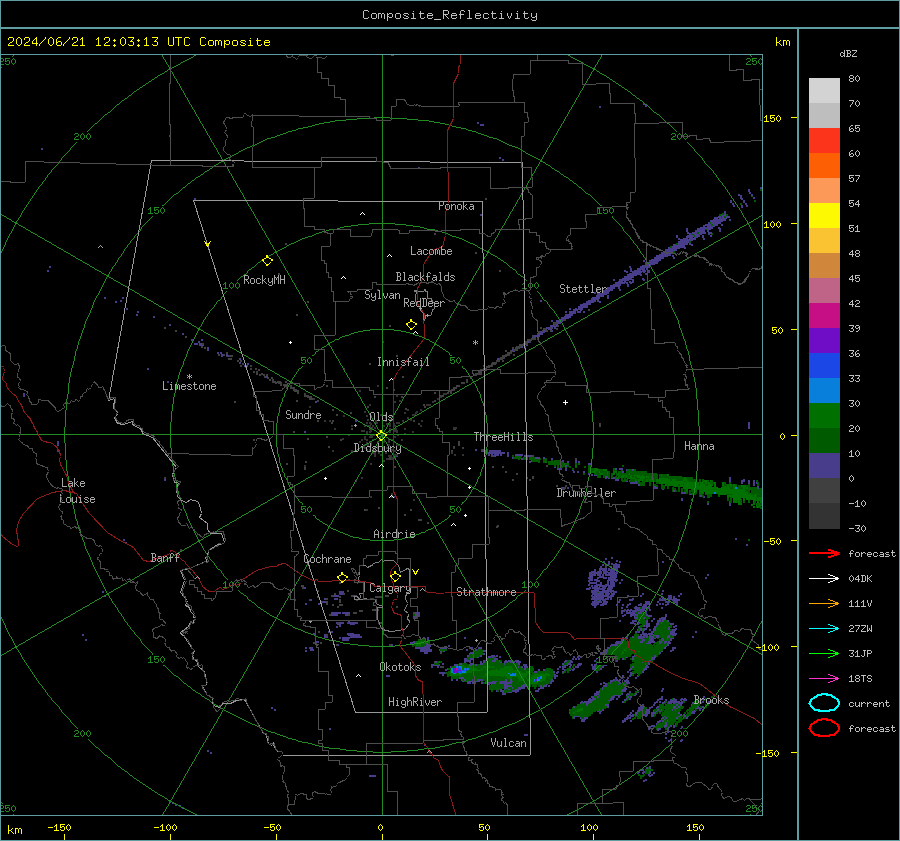Click the purple echo patch east of Strathmore
The width and height of the screenshot is (900, 841).
pos(603,583)
